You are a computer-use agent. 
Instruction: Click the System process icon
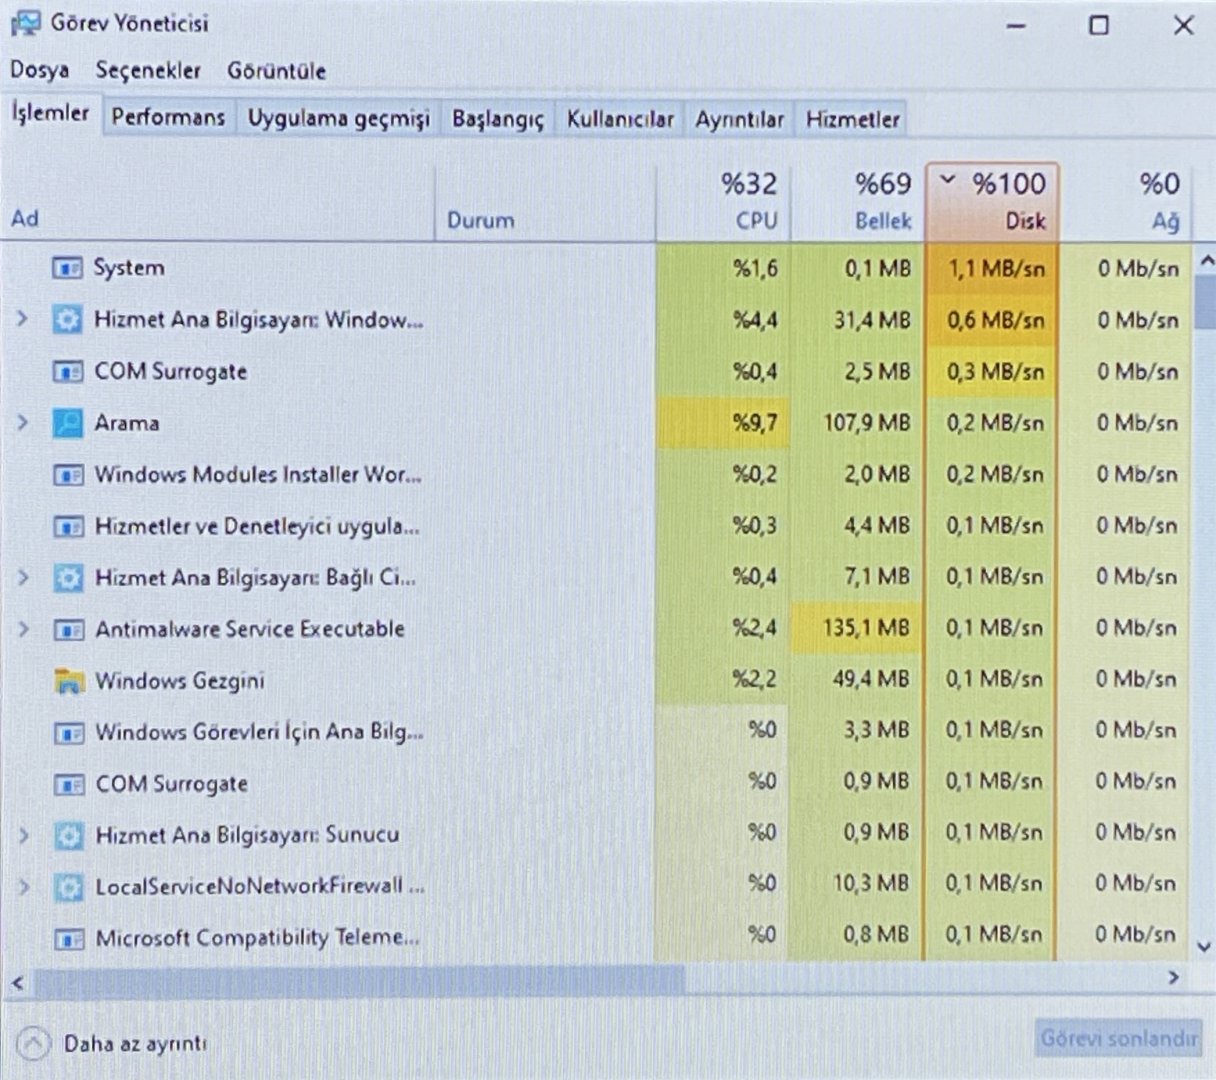pyautogui.click(x=67, y=268)
